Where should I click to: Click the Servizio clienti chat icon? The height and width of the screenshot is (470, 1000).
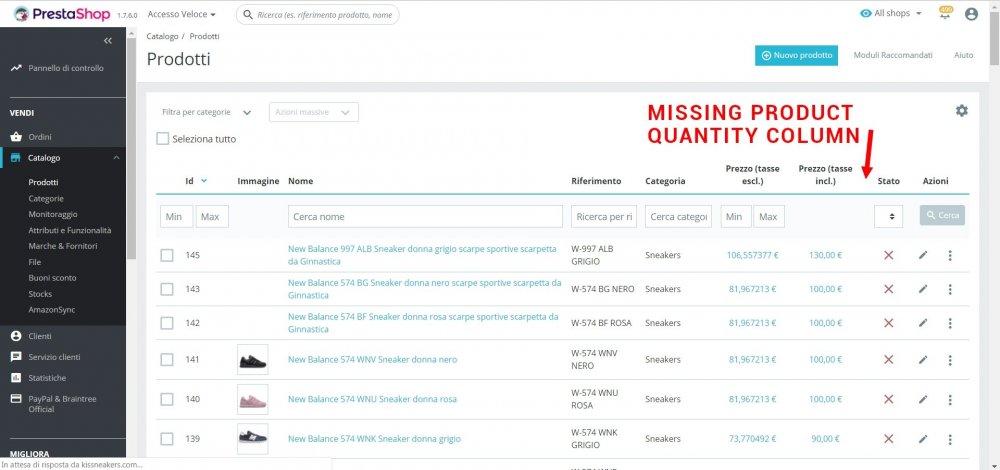pyautogui.click(x=16, y=357)
